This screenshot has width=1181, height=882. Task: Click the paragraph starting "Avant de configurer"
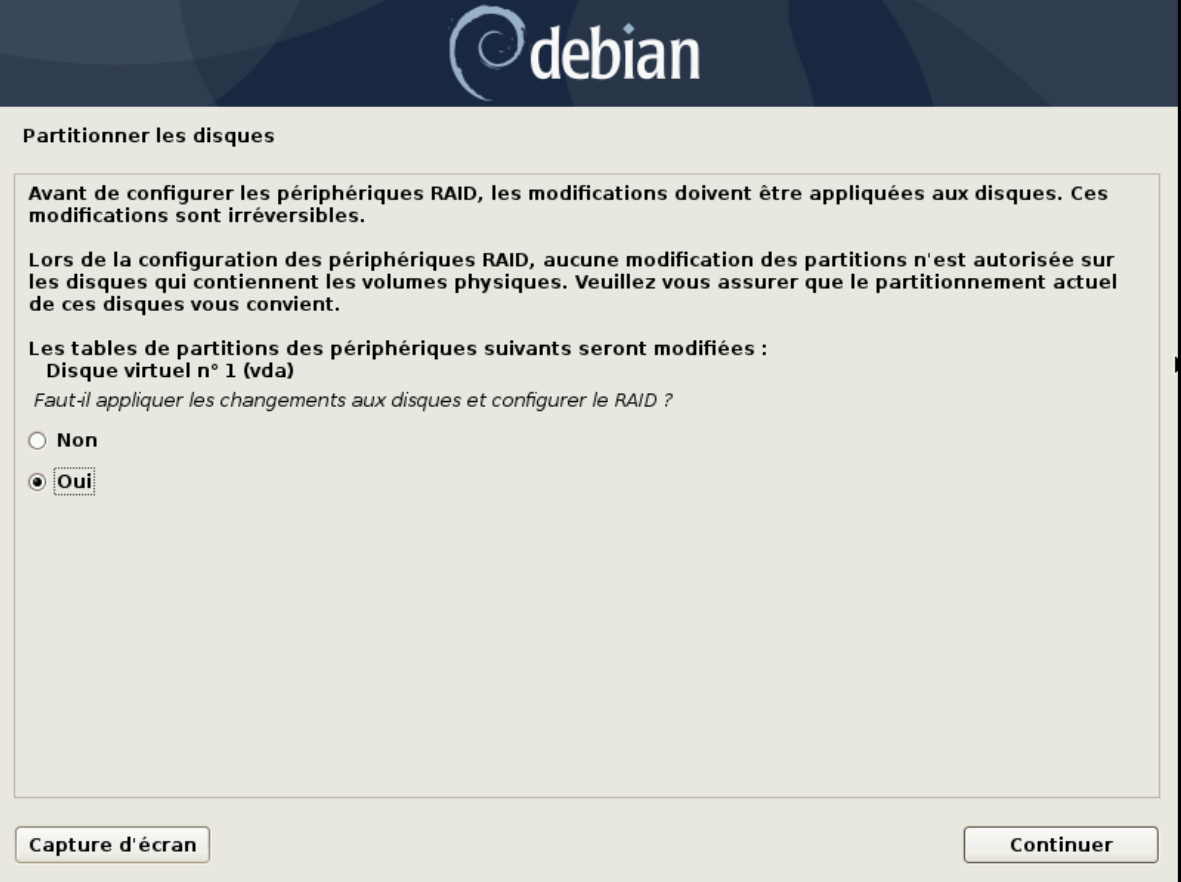click(x=568, y=204)
